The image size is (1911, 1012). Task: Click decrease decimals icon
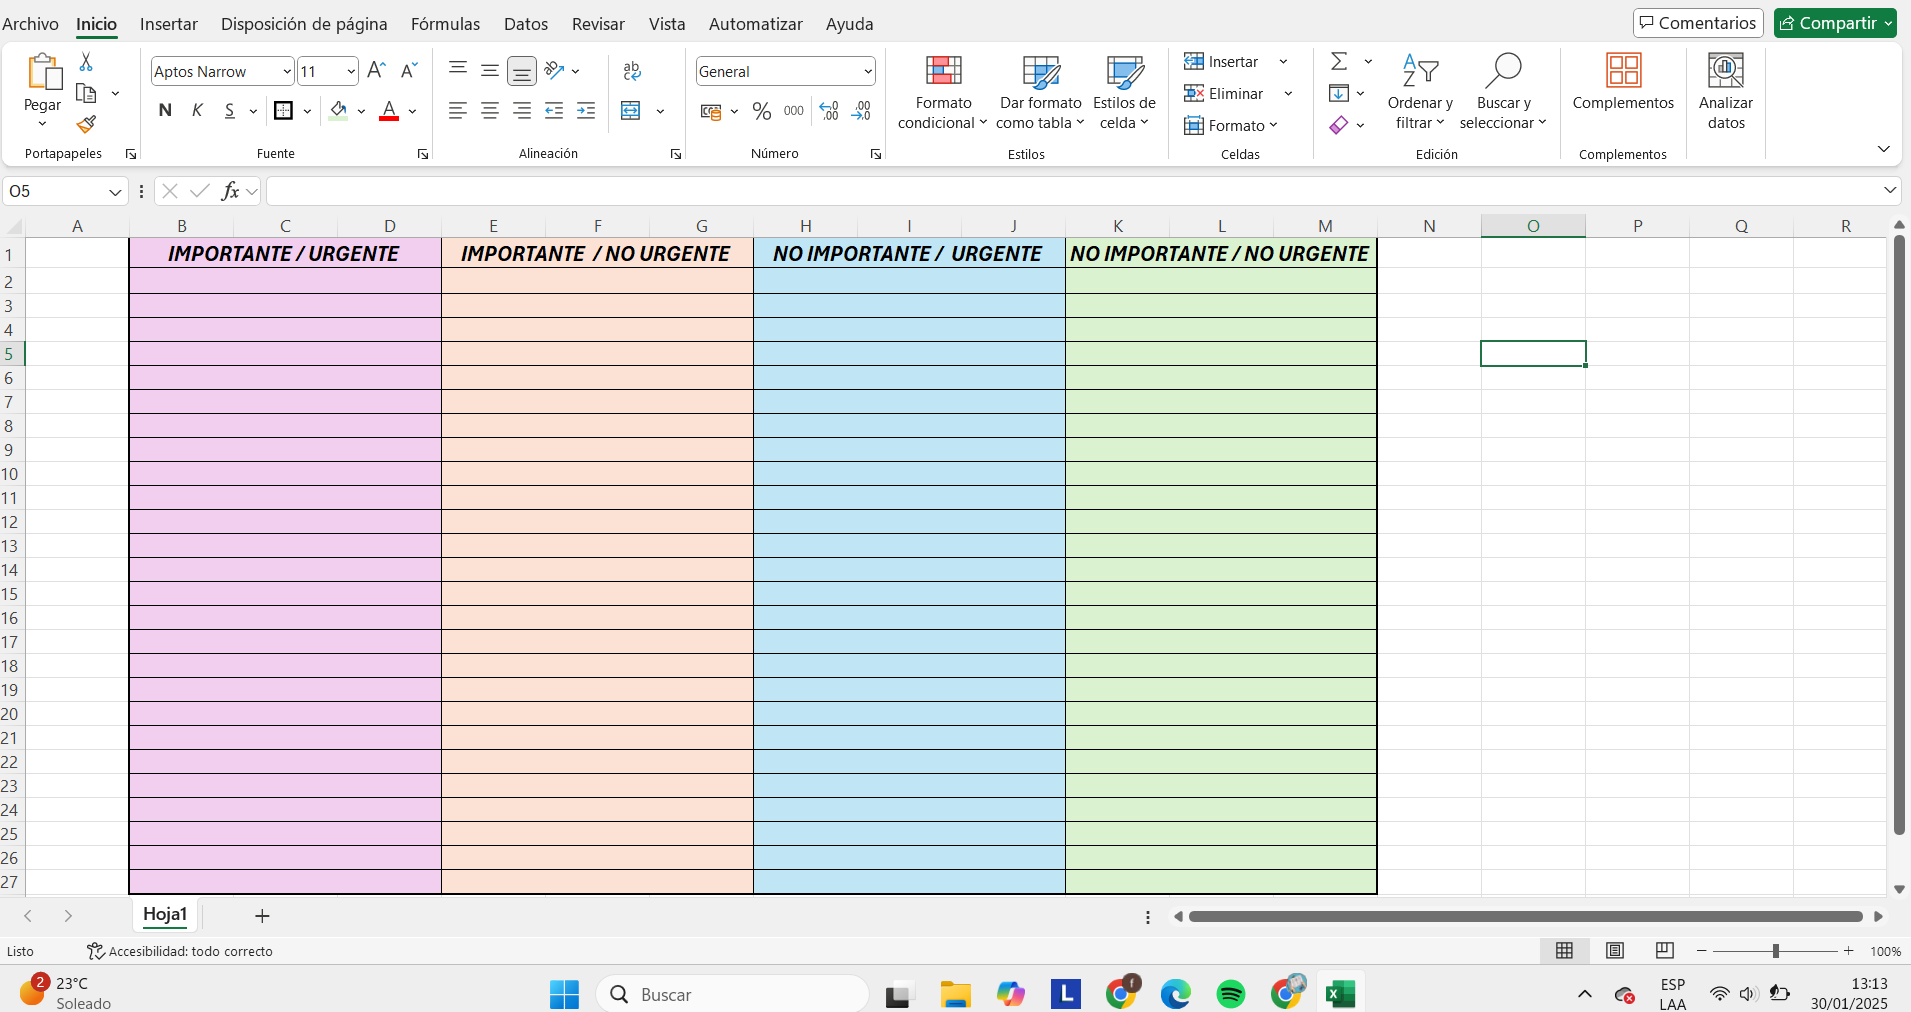[x=861, y=111]
